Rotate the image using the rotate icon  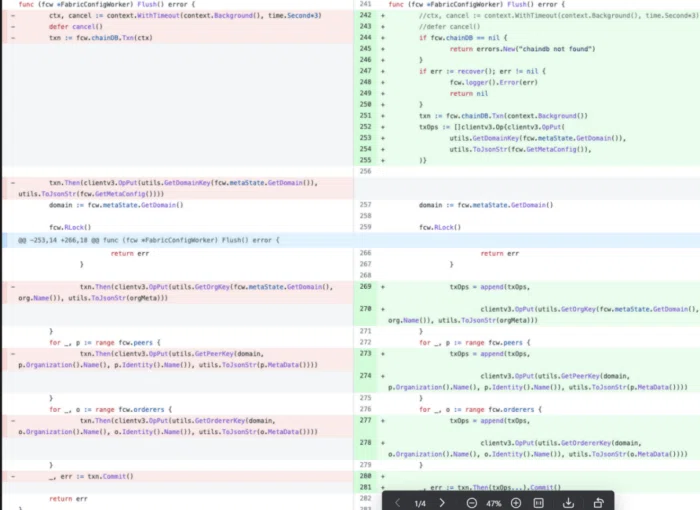[x=598, y=503]
